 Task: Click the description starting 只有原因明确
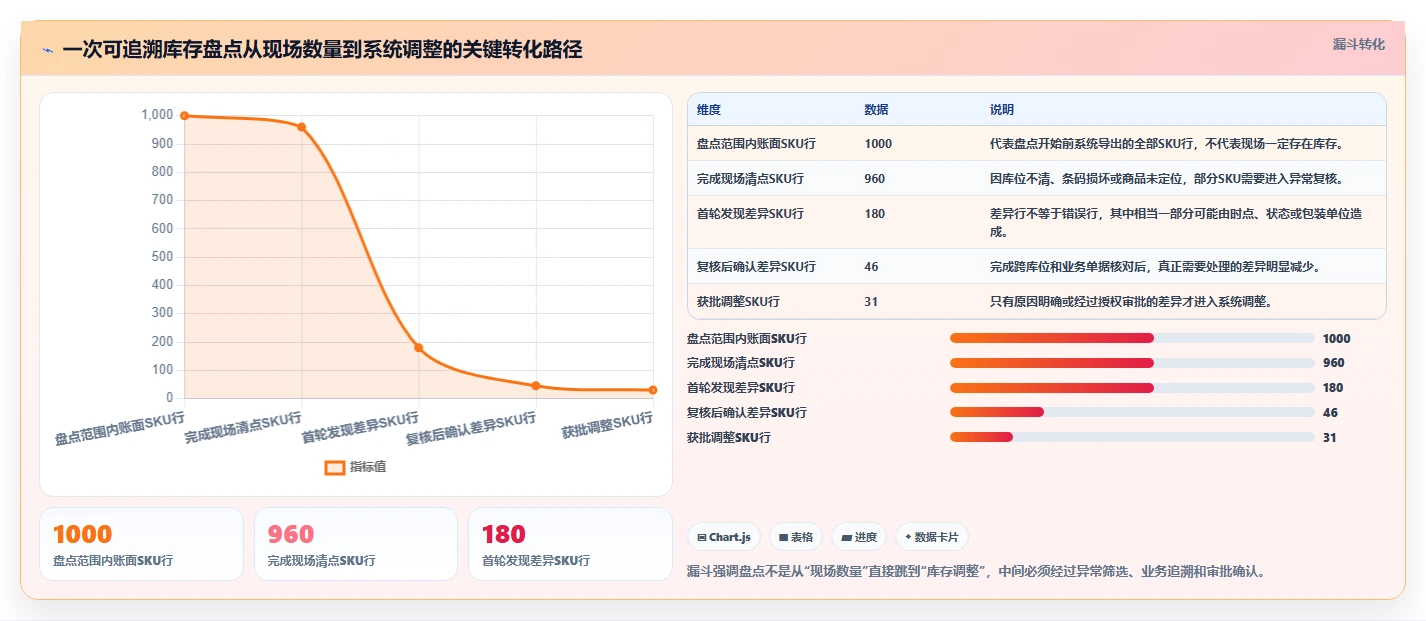click(1131, 302)
